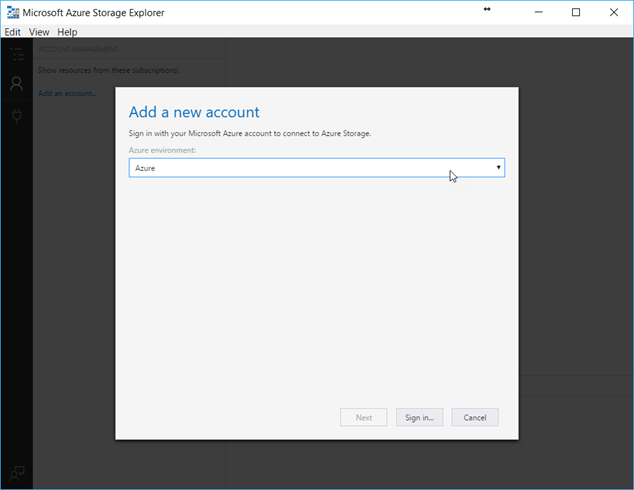Open the Explorer tree view sidebar icon
Screen dimensions: 634x490
[x=17, y=54]
